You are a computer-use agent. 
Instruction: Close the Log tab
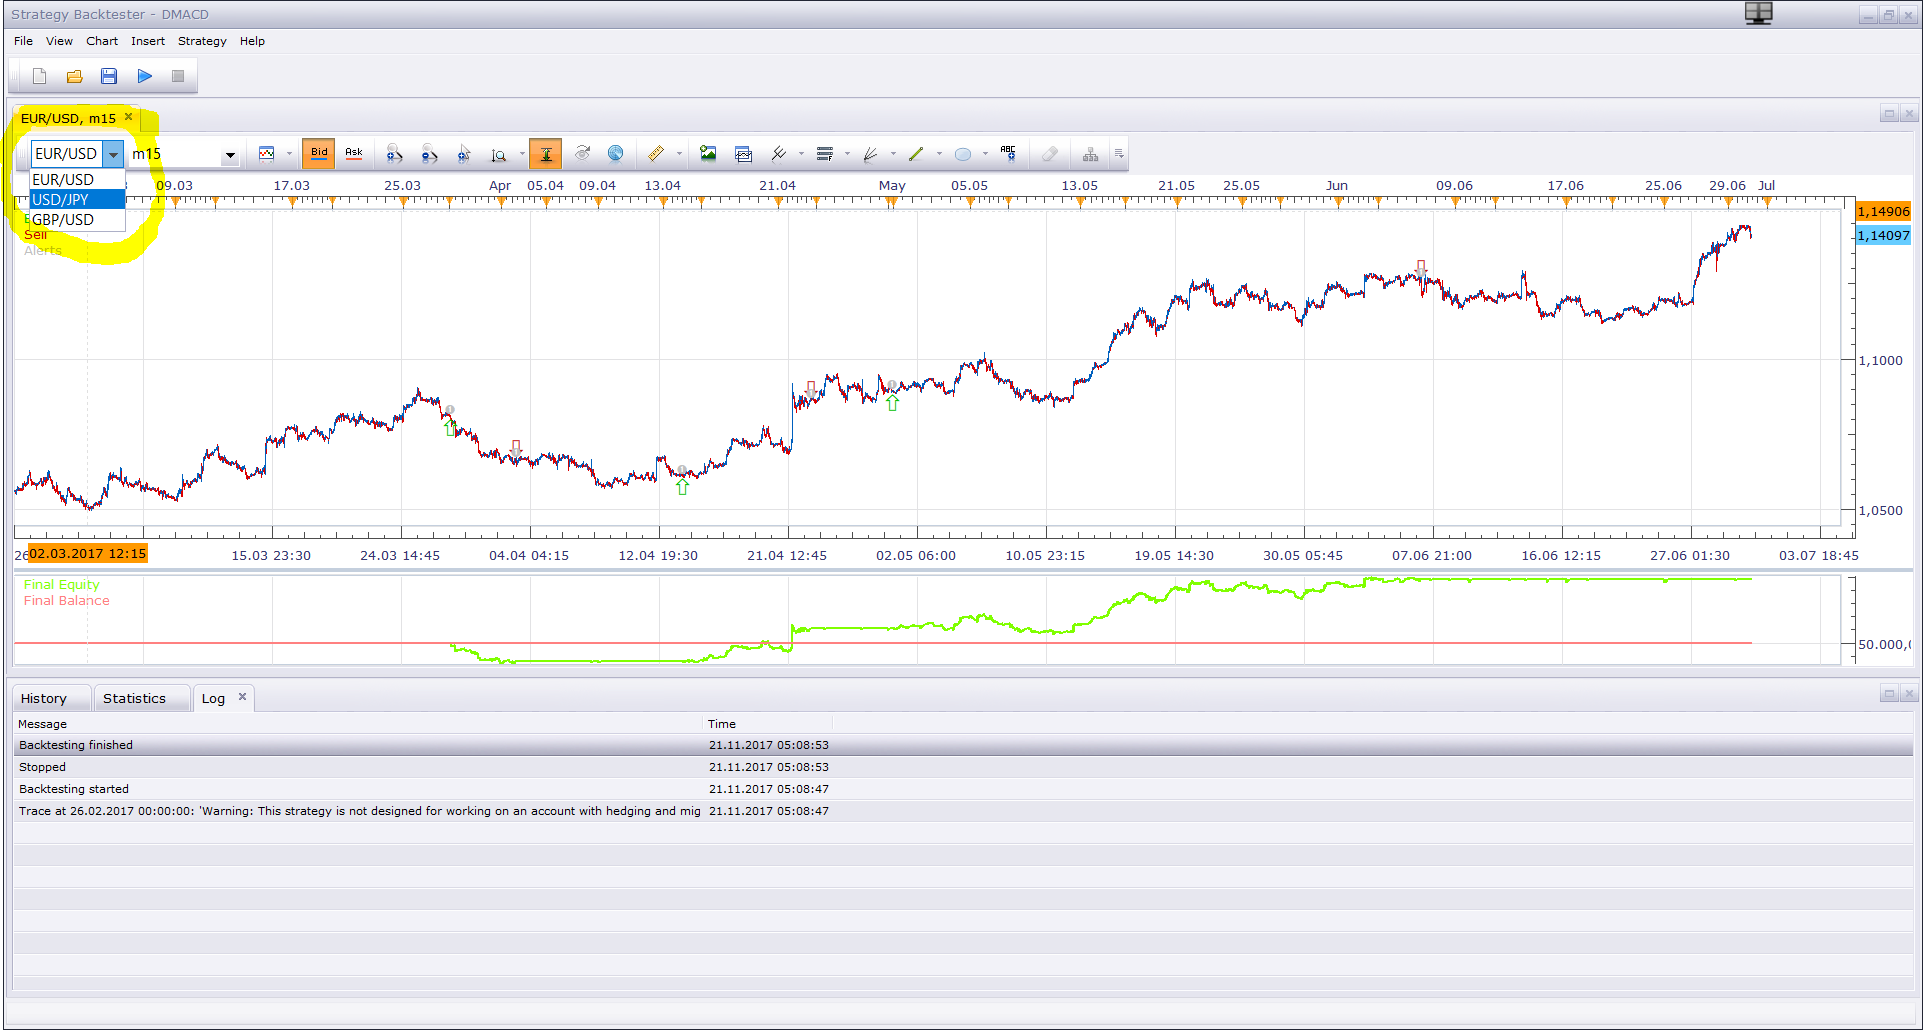[x=242, y=697]
